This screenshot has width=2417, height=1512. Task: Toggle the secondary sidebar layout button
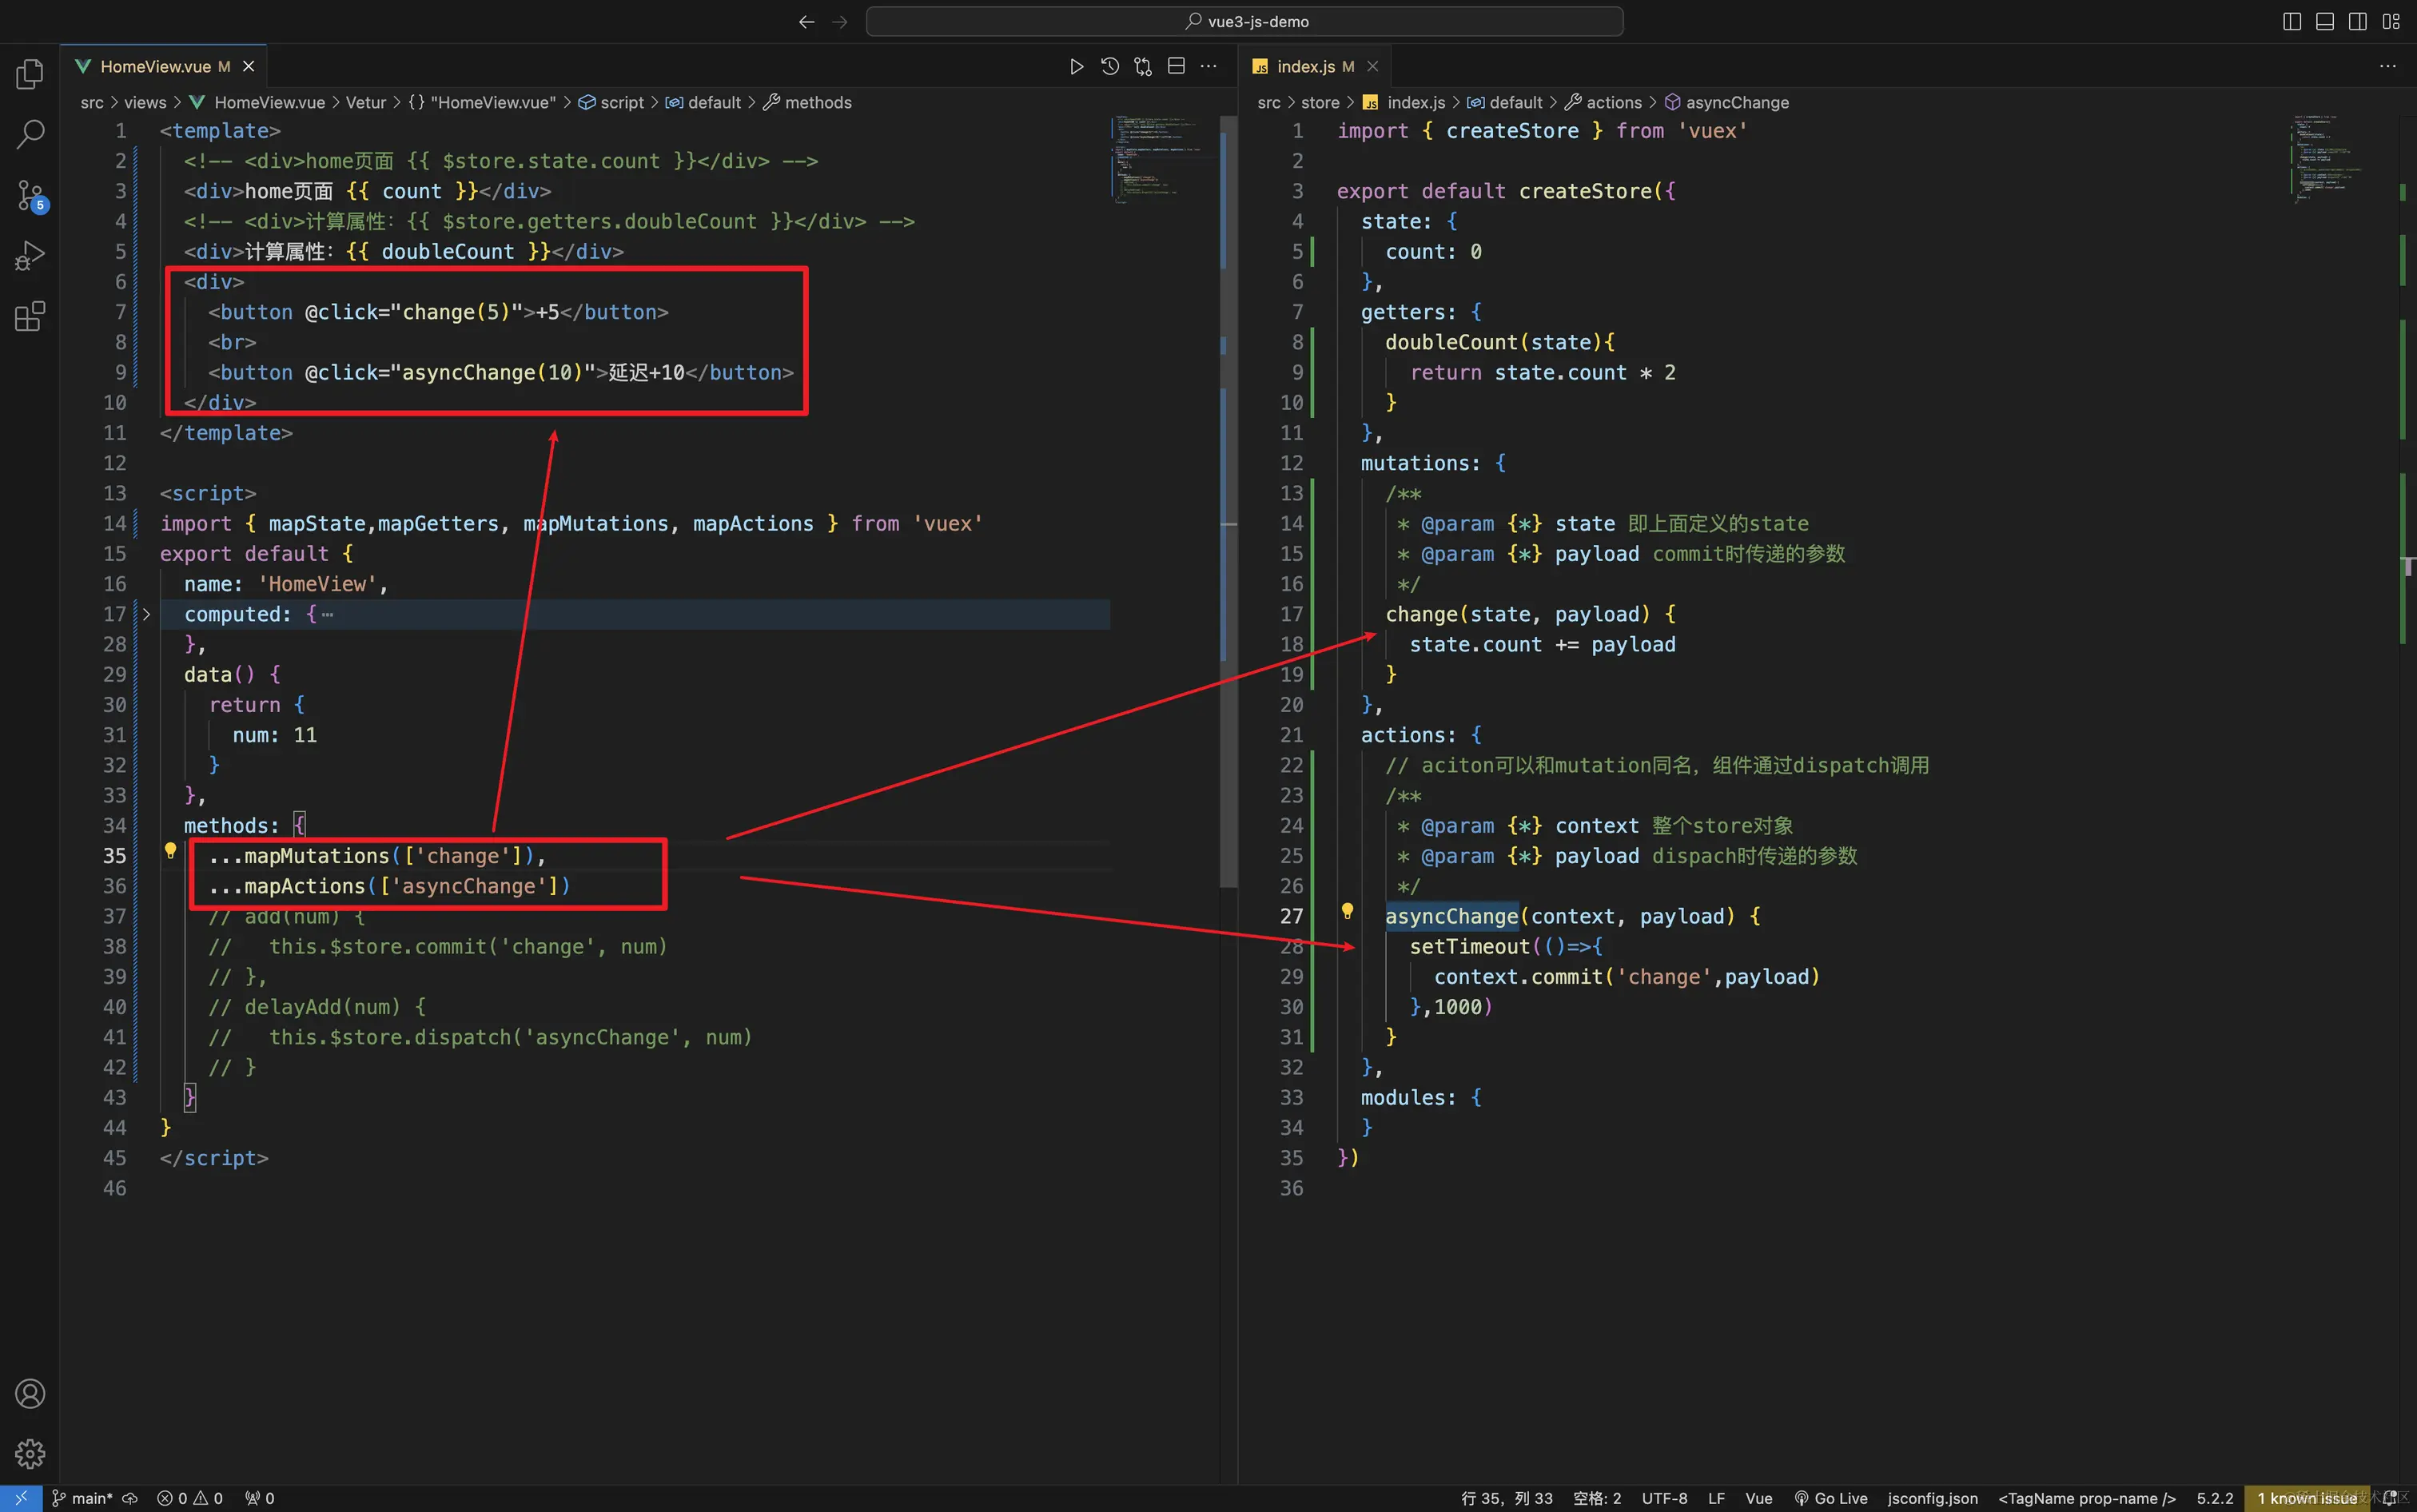point(2358,22)
